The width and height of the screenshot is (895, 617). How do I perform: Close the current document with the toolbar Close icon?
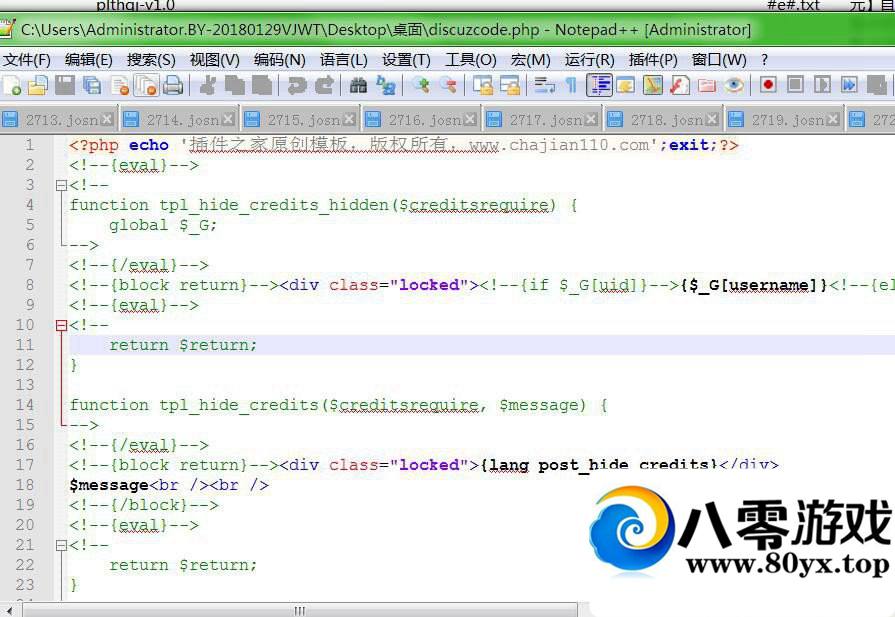pyautogui.click(x=120, y=86)
